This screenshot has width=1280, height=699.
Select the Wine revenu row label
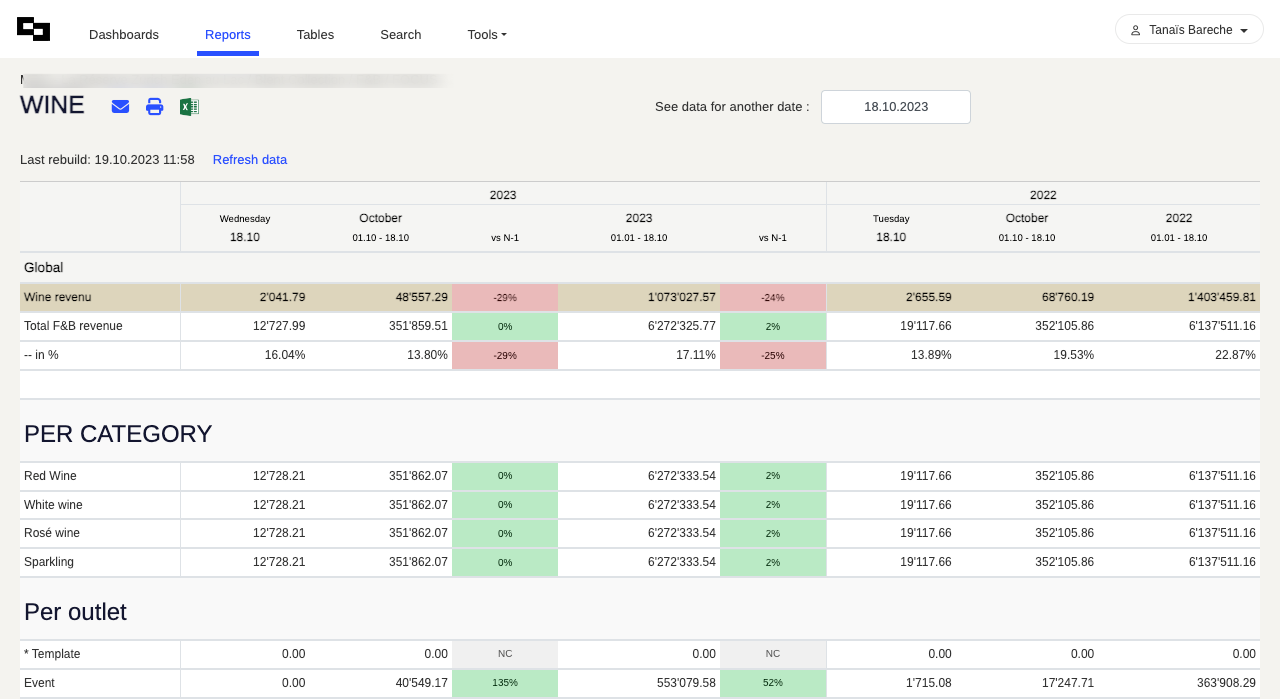coord(59,297)
